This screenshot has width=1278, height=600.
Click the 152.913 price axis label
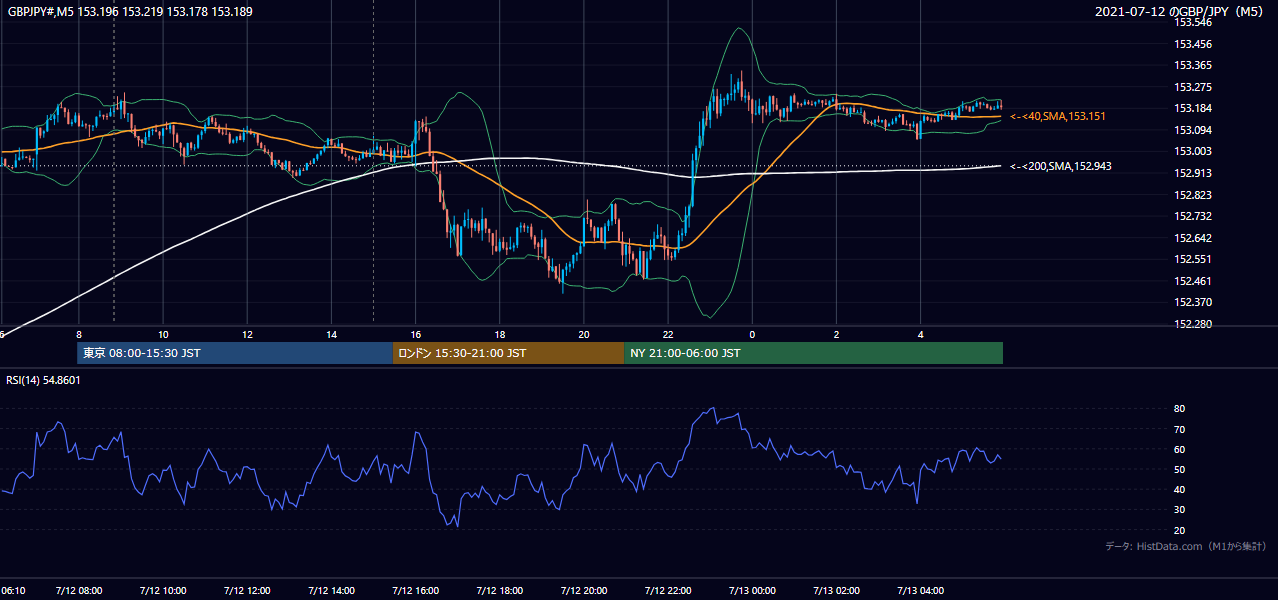pyautogui.click(x=1193, y=173)
